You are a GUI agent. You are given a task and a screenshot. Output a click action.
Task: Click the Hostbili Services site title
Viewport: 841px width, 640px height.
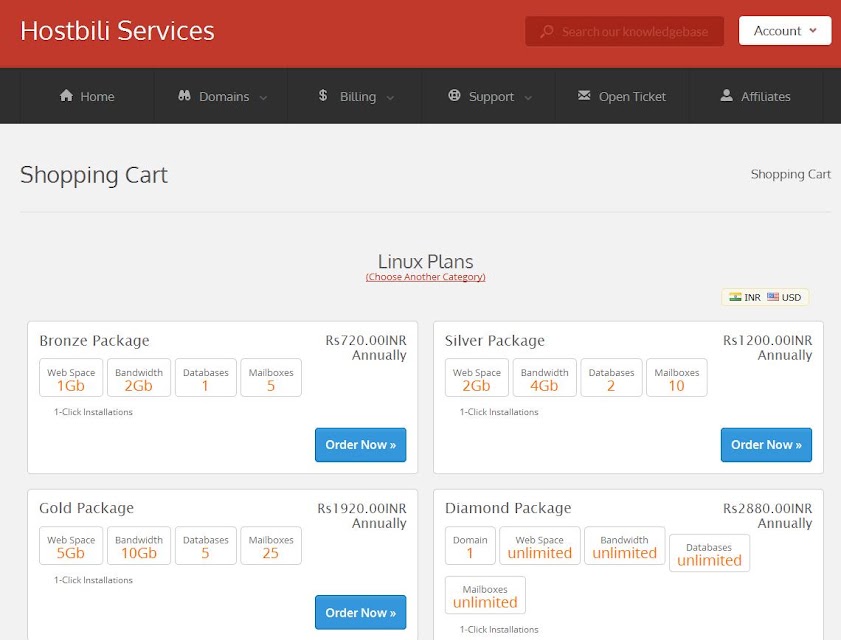coord(117,31)
